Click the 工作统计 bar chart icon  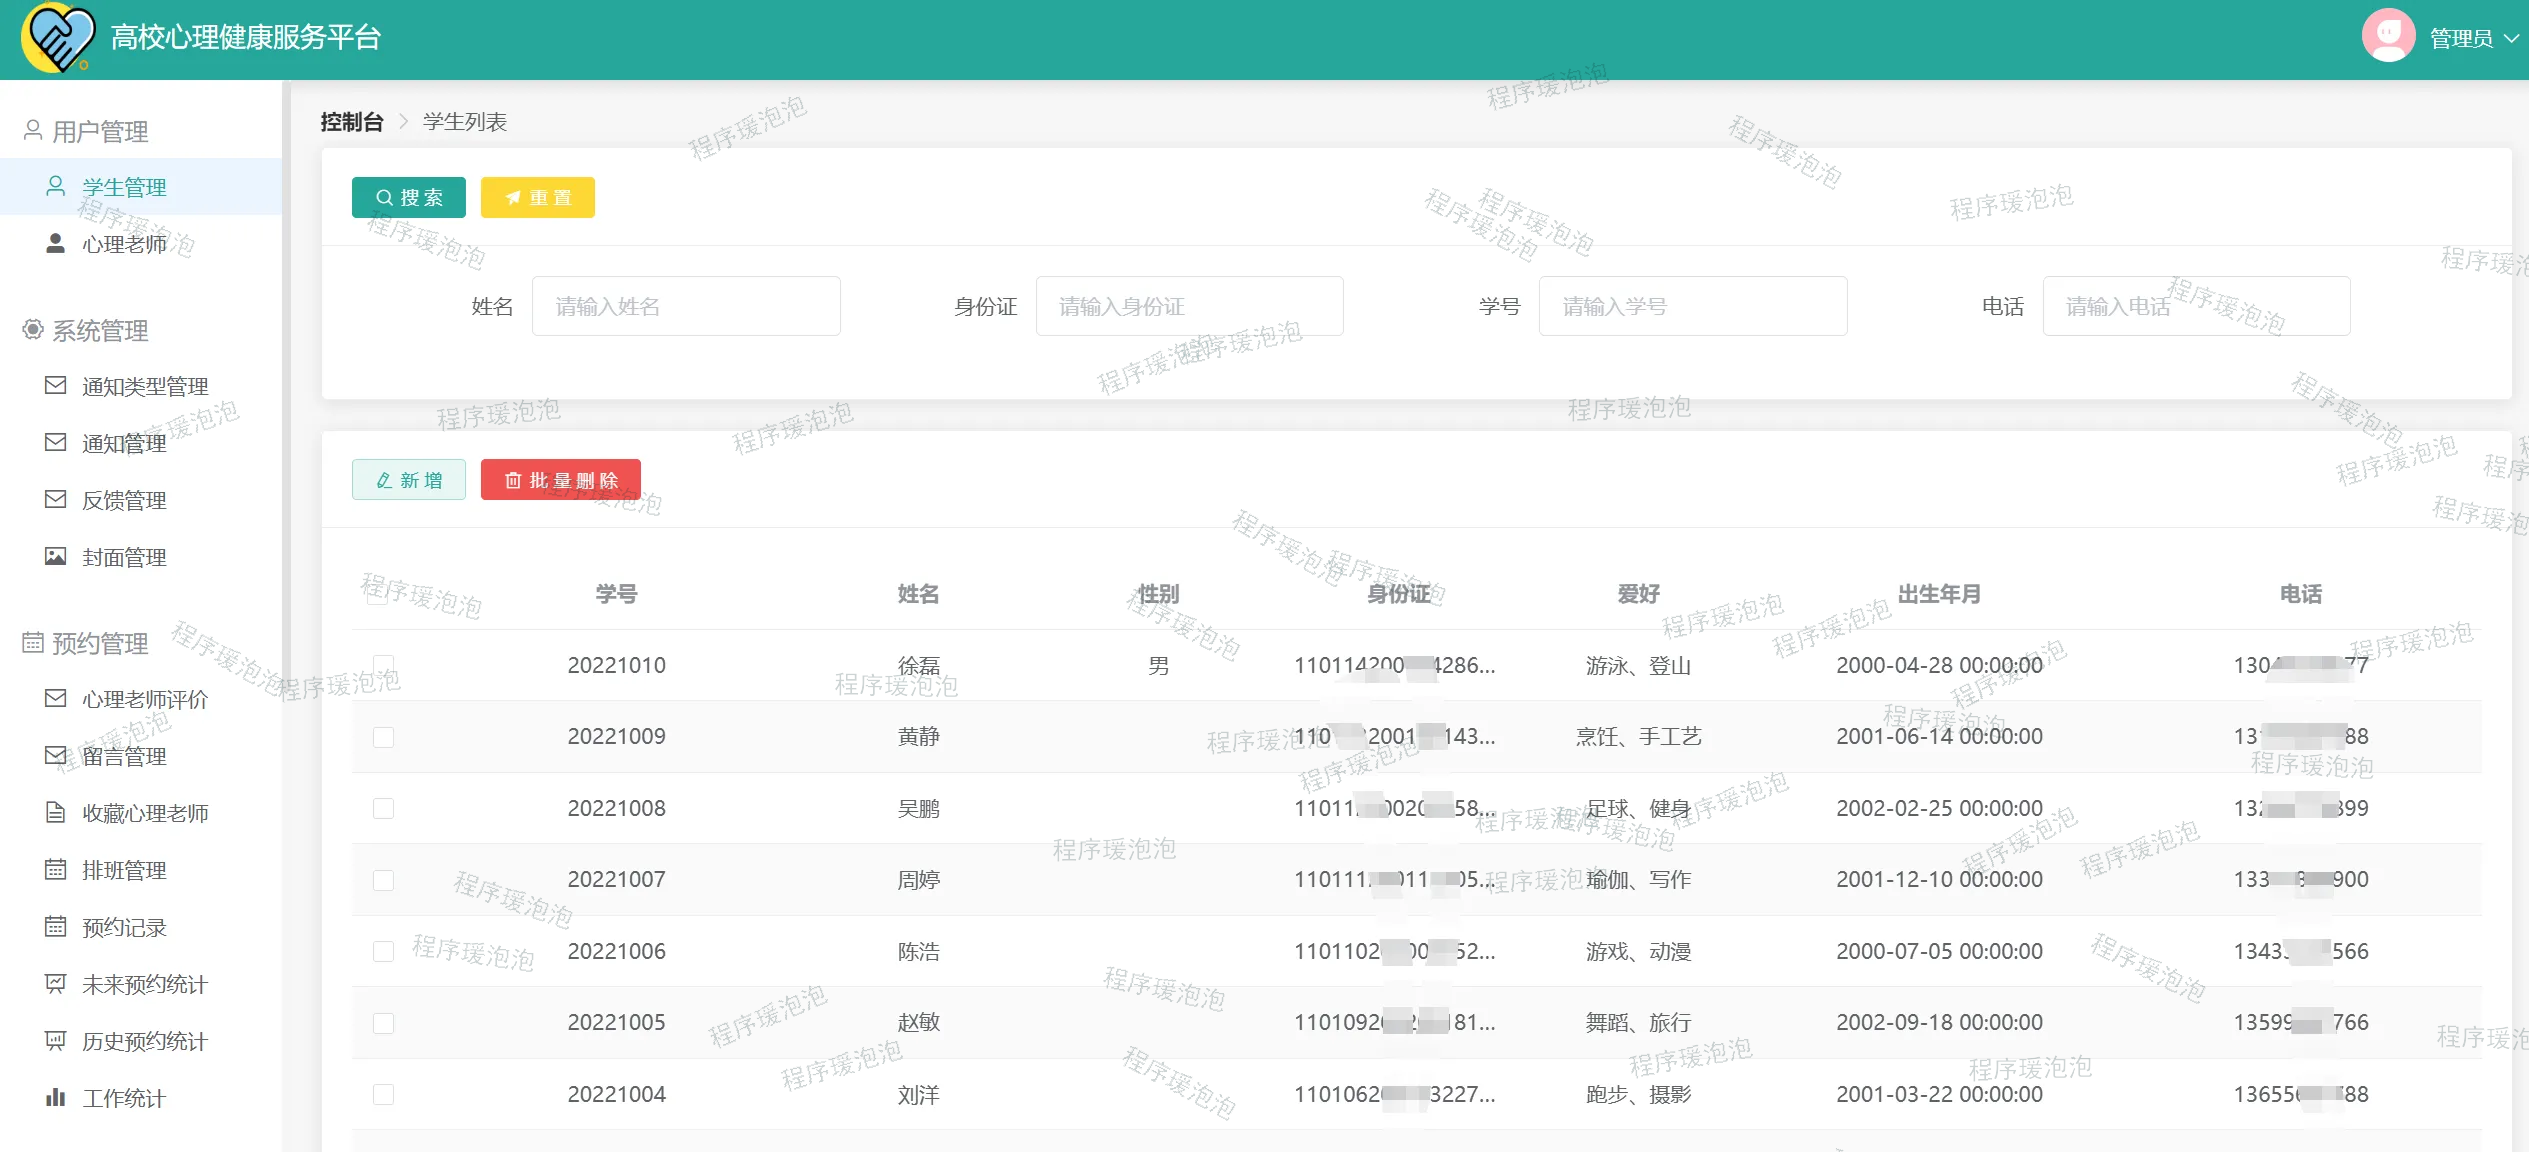click(x=56, y=1097)
